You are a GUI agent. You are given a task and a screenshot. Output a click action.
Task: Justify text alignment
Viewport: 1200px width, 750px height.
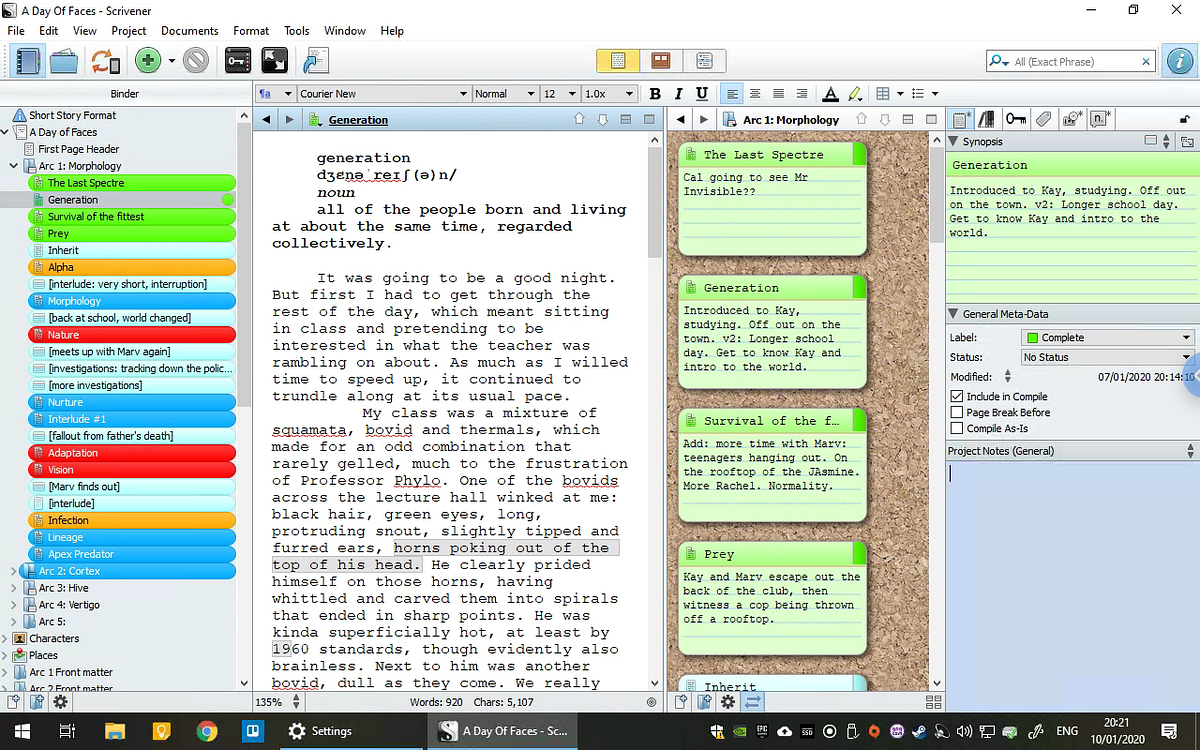pos(778,93)
